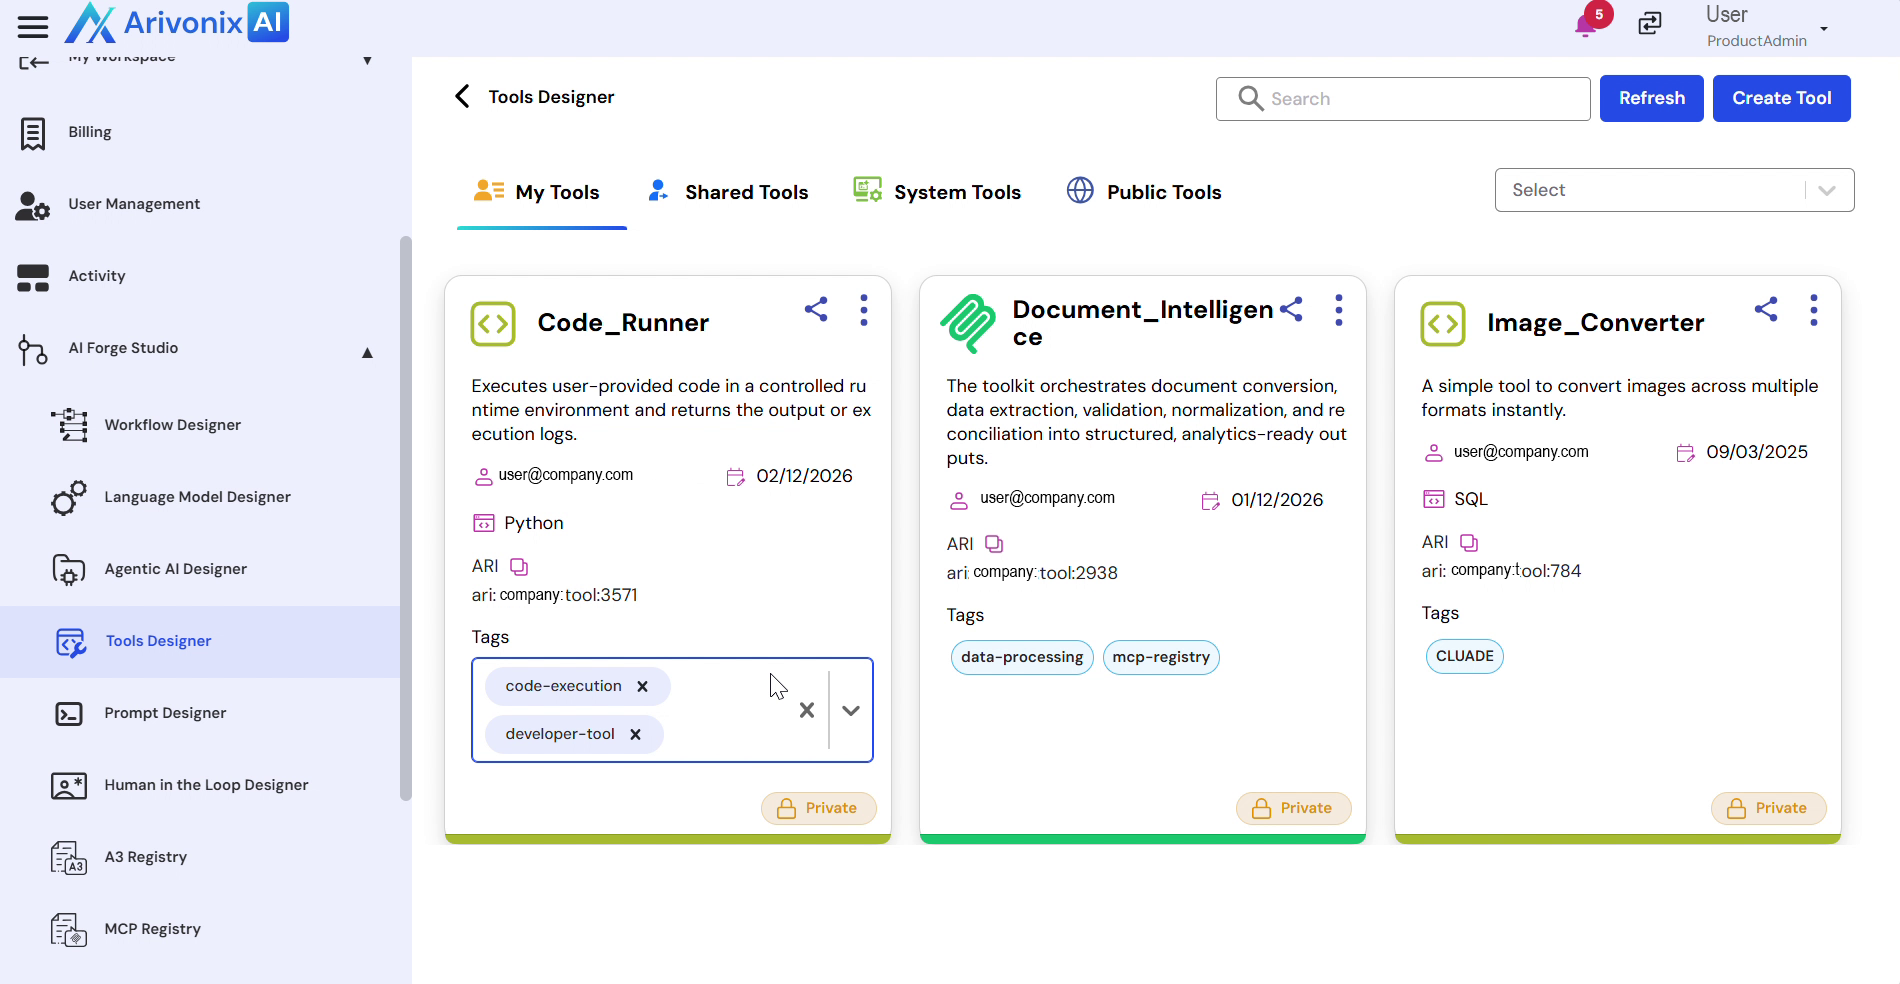Expand the Code_Runner tags dropdown
Viewport: 1900px width, 984px height.
851,710
